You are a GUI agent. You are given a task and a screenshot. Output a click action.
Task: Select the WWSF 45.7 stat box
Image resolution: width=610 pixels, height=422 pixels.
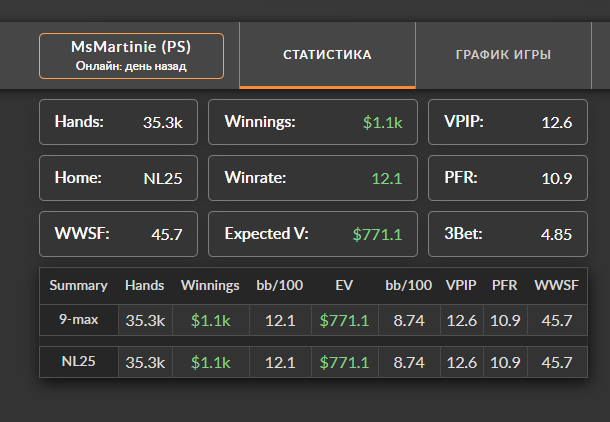coord(118,234)
